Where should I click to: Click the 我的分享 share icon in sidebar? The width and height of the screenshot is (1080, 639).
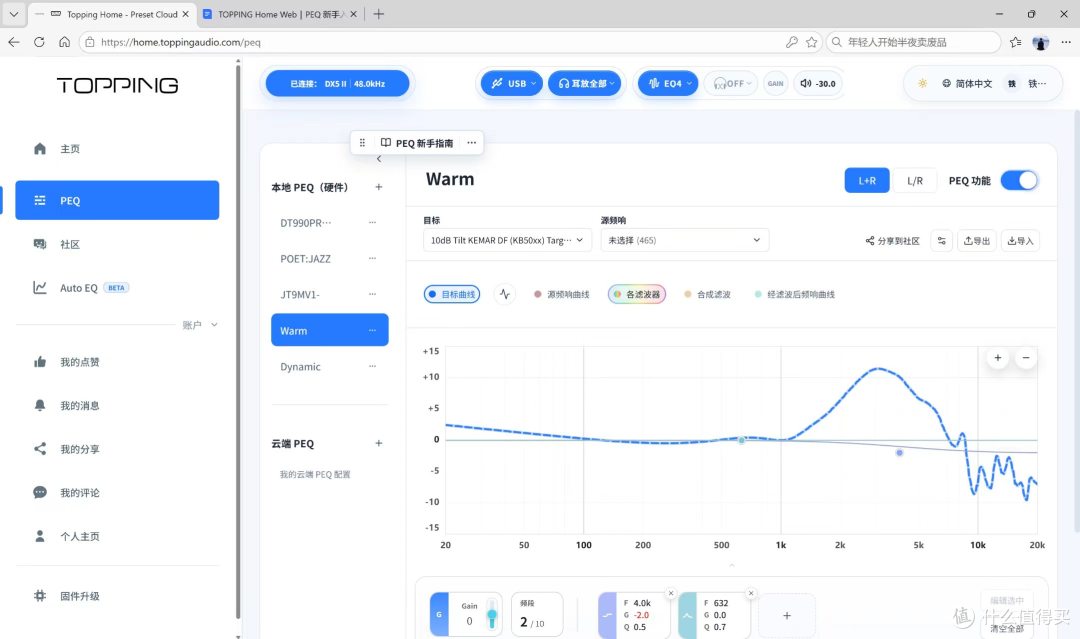tap(40, 449)
